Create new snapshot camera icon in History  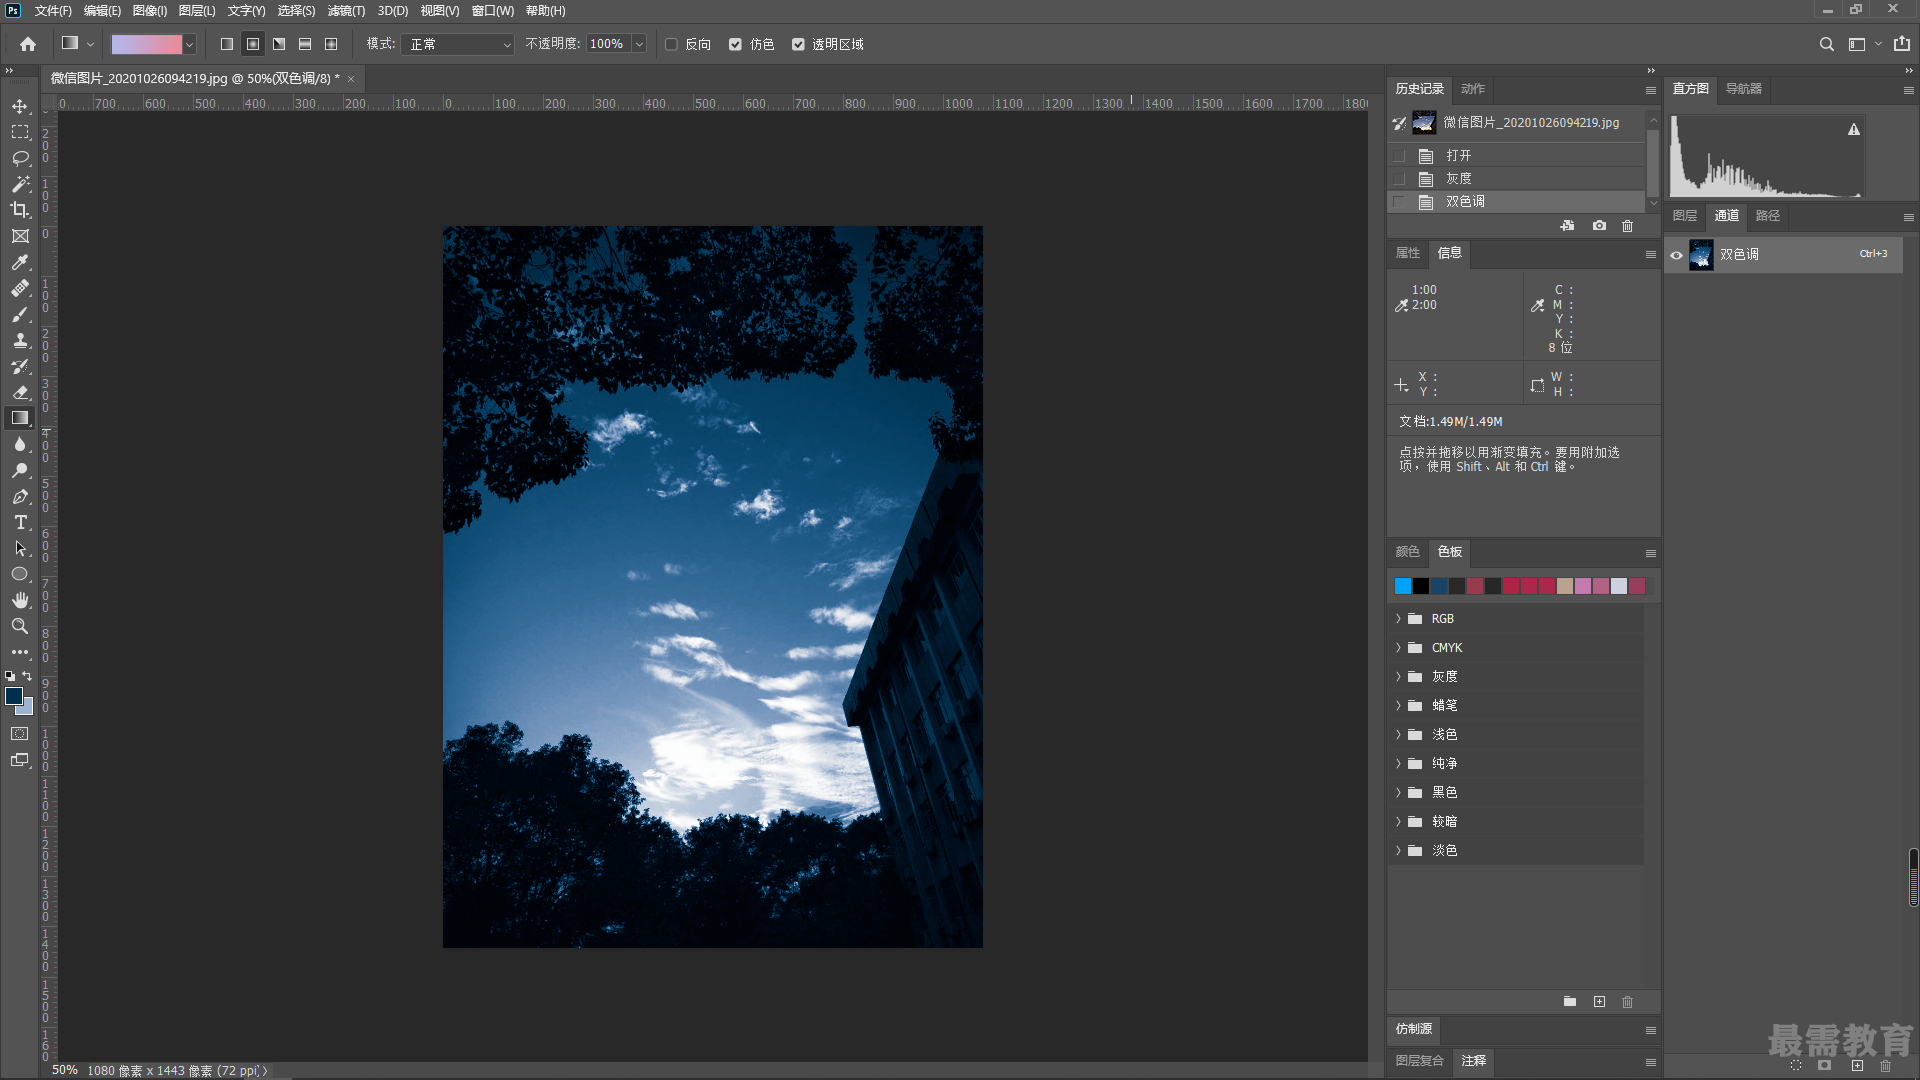(x=1599, y=226)
